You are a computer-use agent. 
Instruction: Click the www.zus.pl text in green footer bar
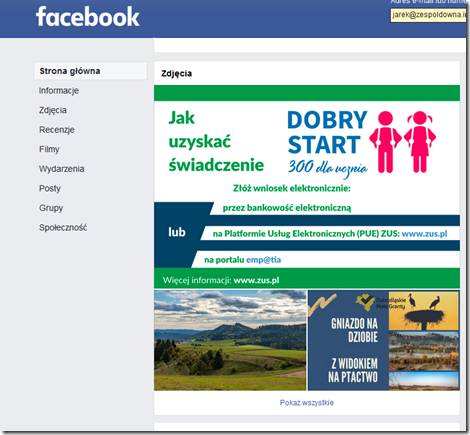point(256,280)
